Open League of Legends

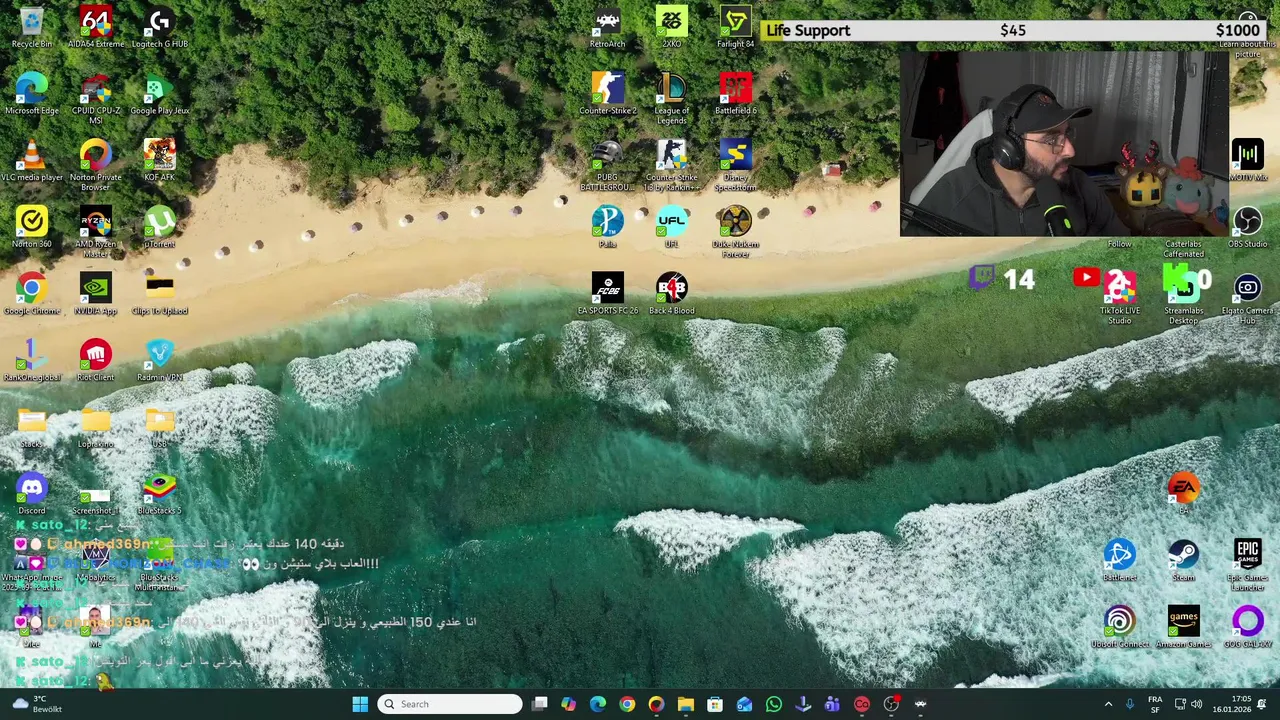(x=671, y=99)
